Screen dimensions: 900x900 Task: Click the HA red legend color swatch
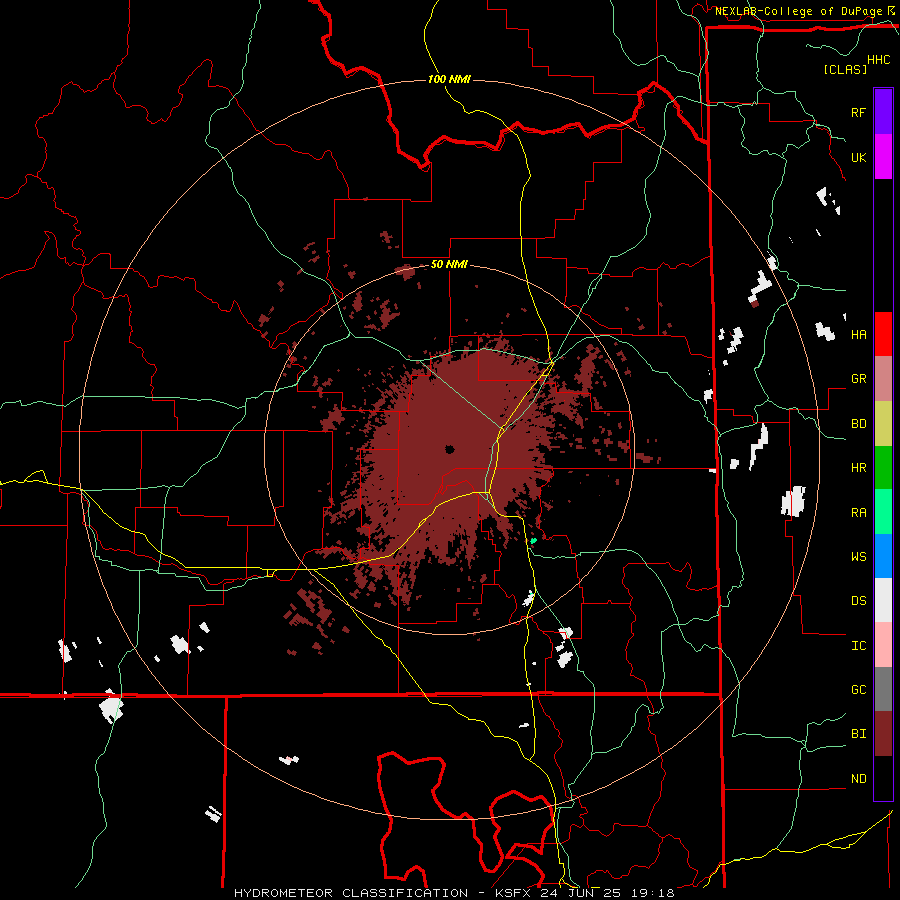[x=883, y=334]
